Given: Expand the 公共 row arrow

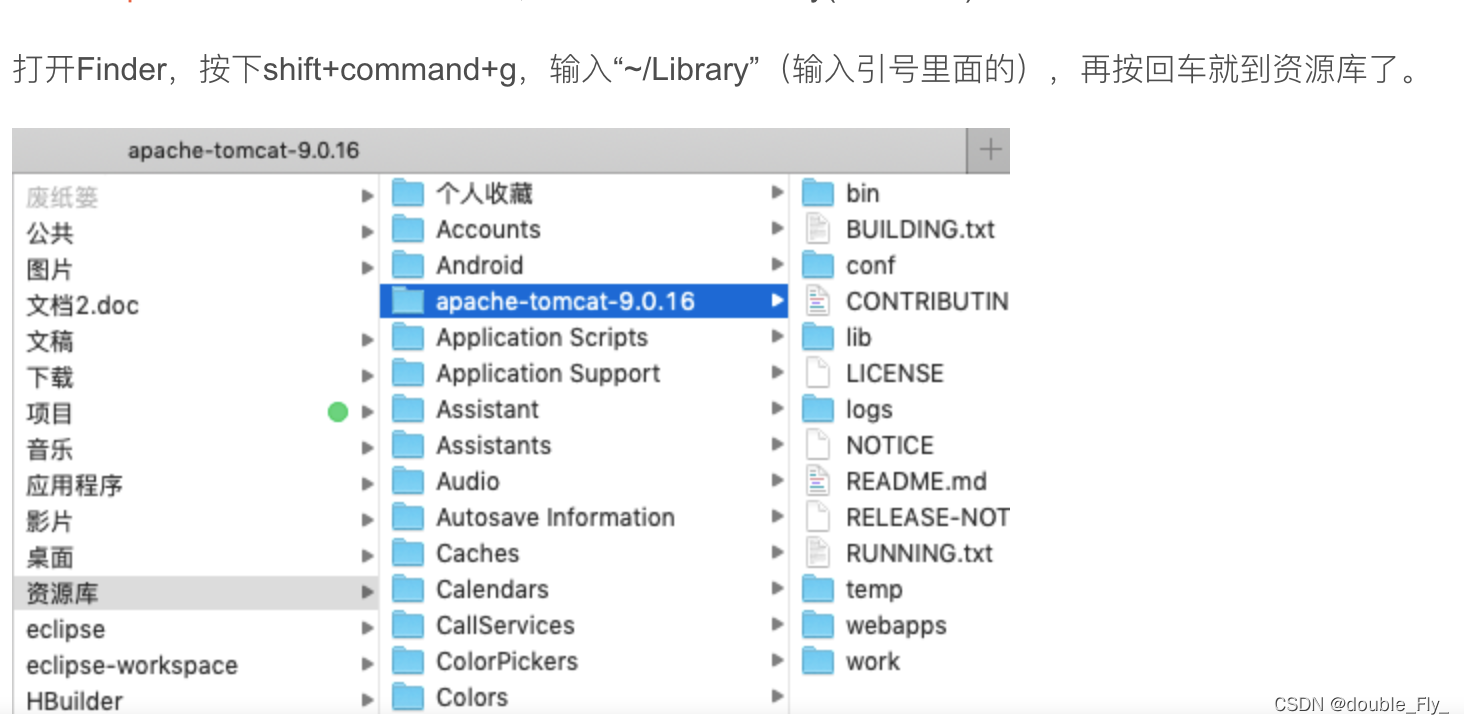Looking at the screenshot, I should [x=367, y=233].
